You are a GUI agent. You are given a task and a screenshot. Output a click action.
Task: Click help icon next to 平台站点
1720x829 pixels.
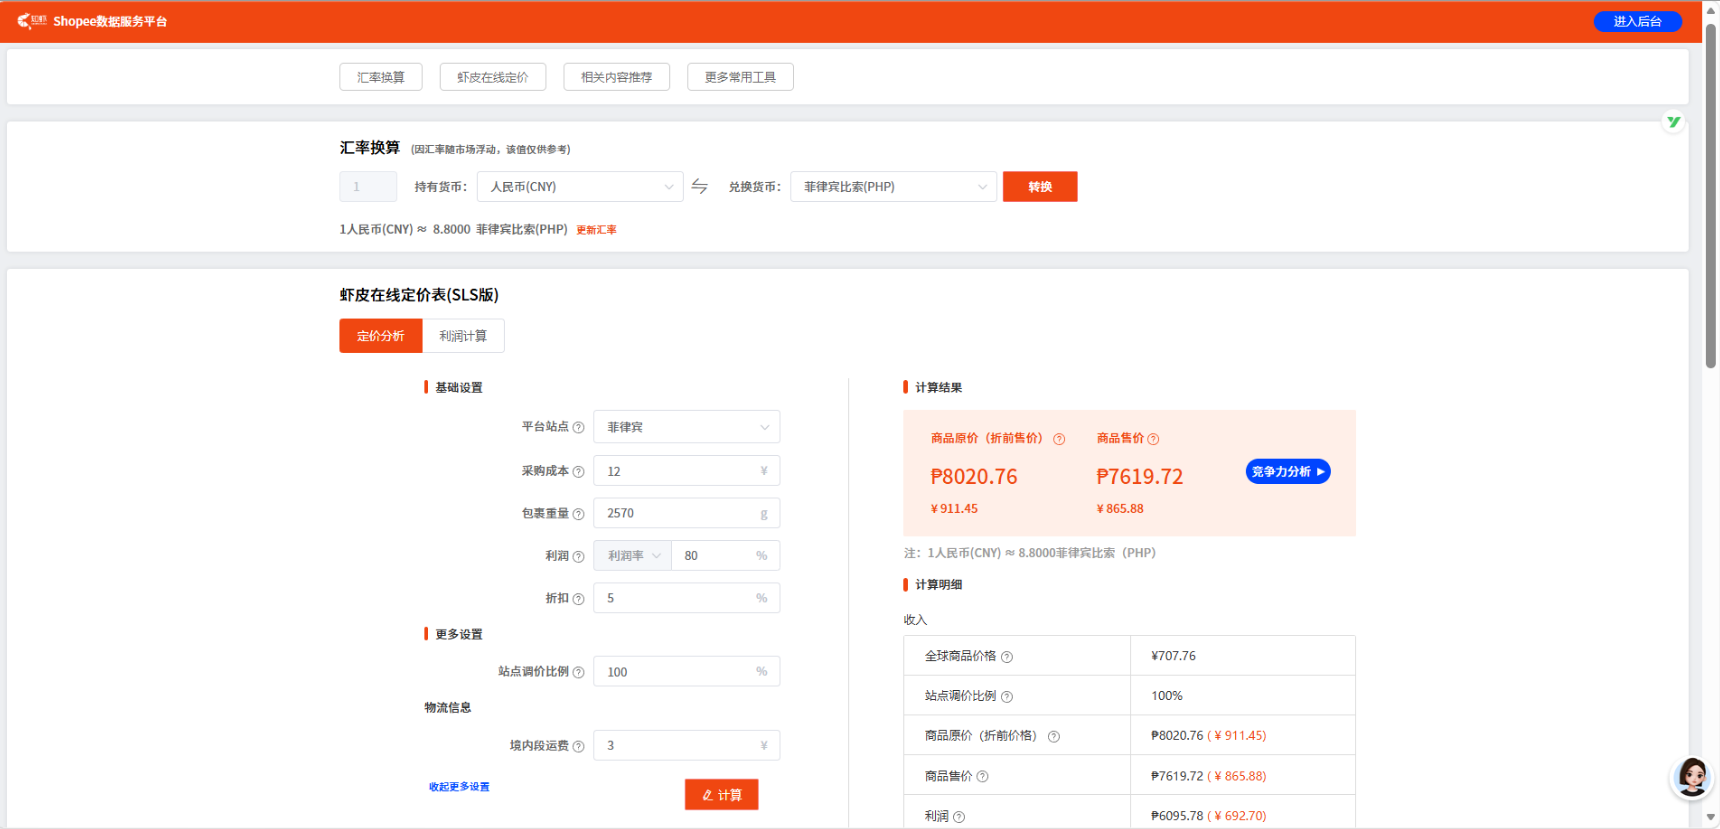point(578,428)
